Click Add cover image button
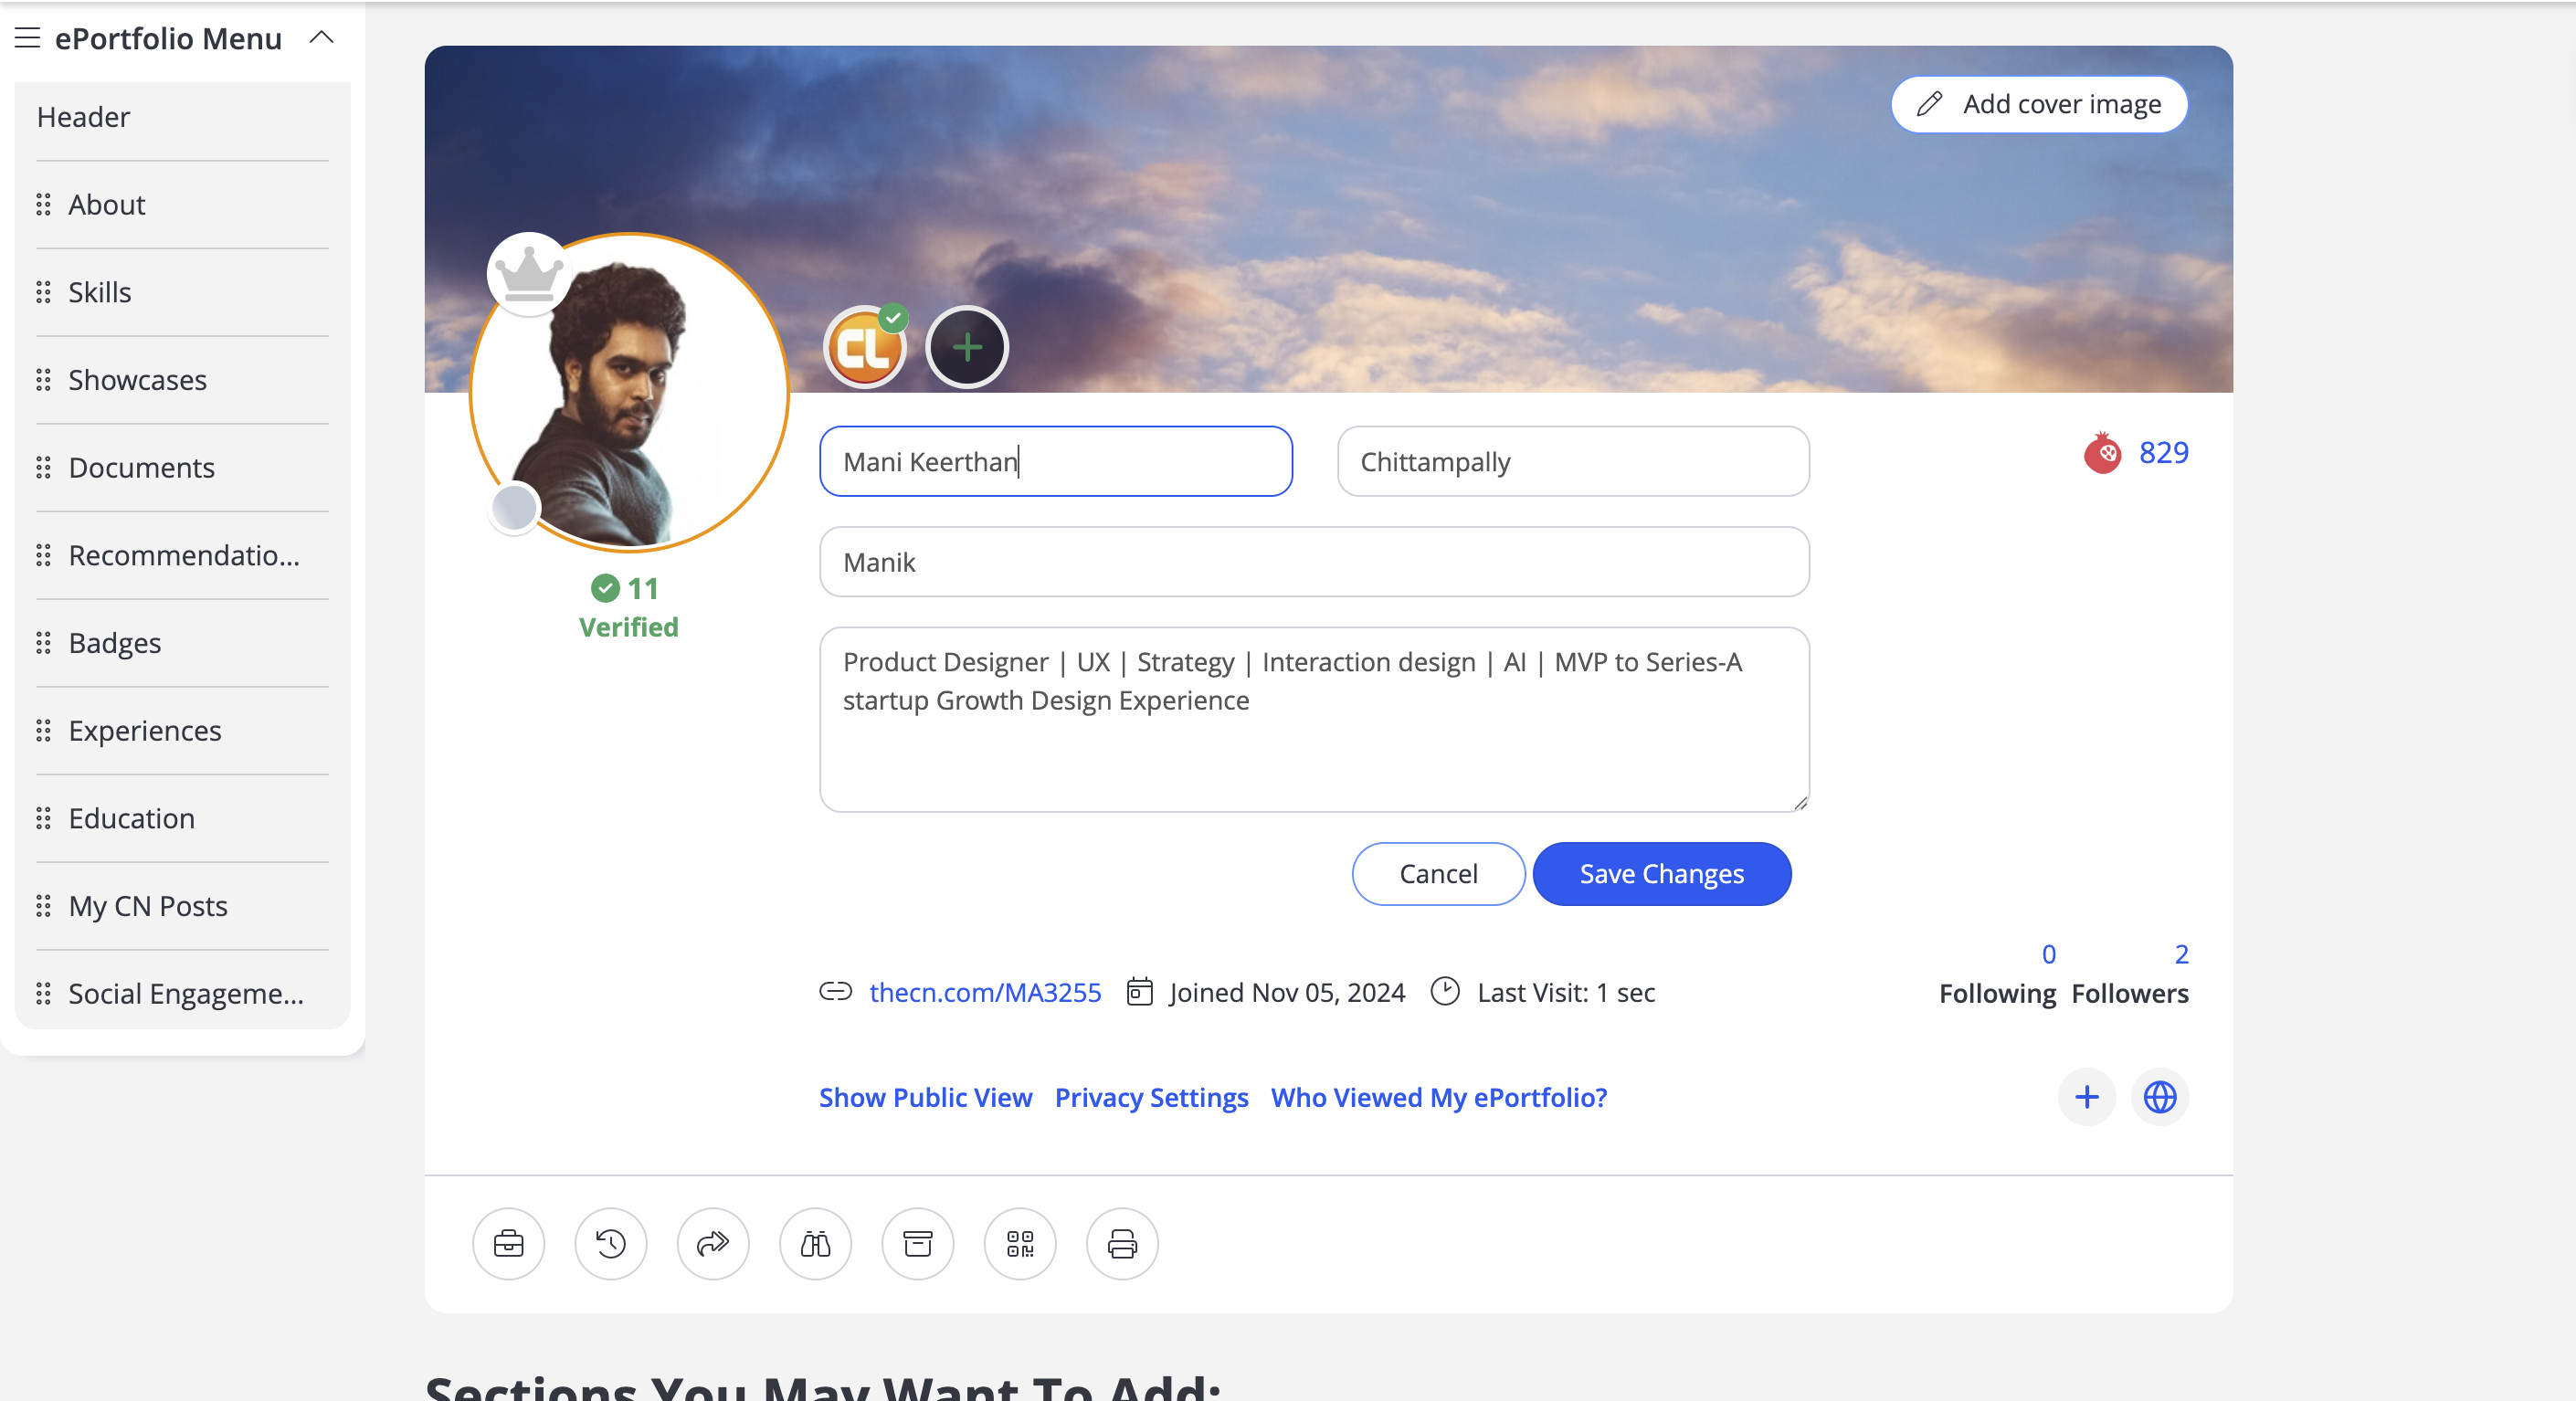The height and width of the screenshot is (1401, 2576). click(x=2038, y=104)
